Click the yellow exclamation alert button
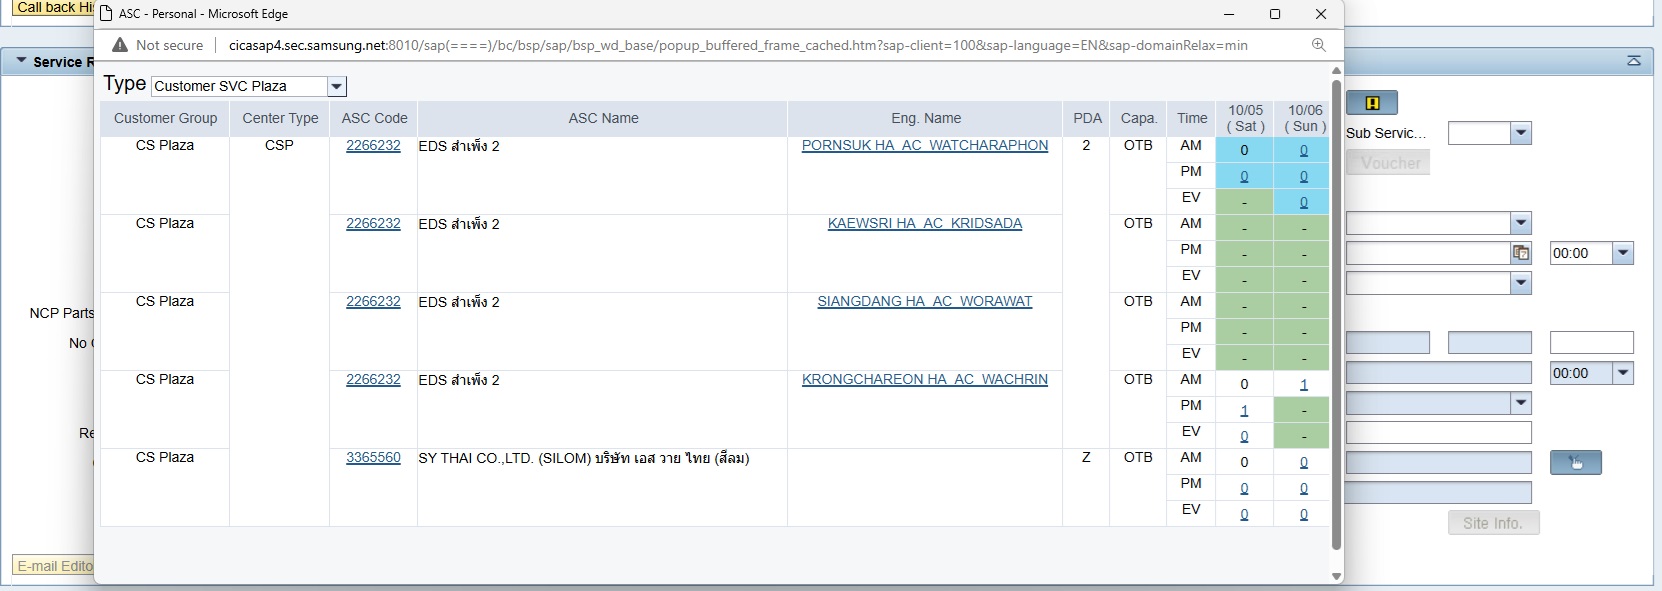Viewport: 1662px width, 591px height. tap(1372, 103)
